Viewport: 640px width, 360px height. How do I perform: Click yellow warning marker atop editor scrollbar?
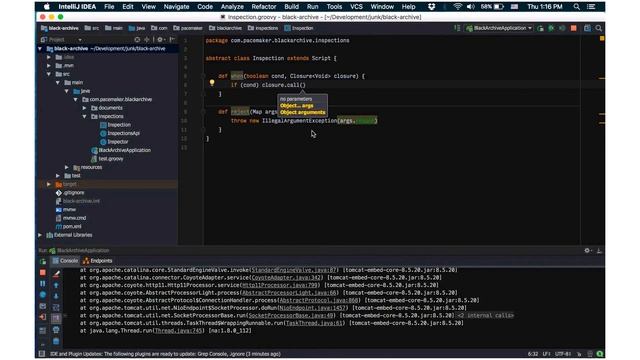[x=602, y=39]
